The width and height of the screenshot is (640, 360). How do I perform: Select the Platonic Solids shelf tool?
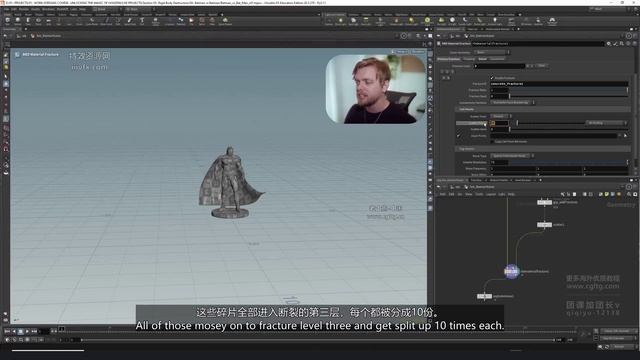point(156,21)
